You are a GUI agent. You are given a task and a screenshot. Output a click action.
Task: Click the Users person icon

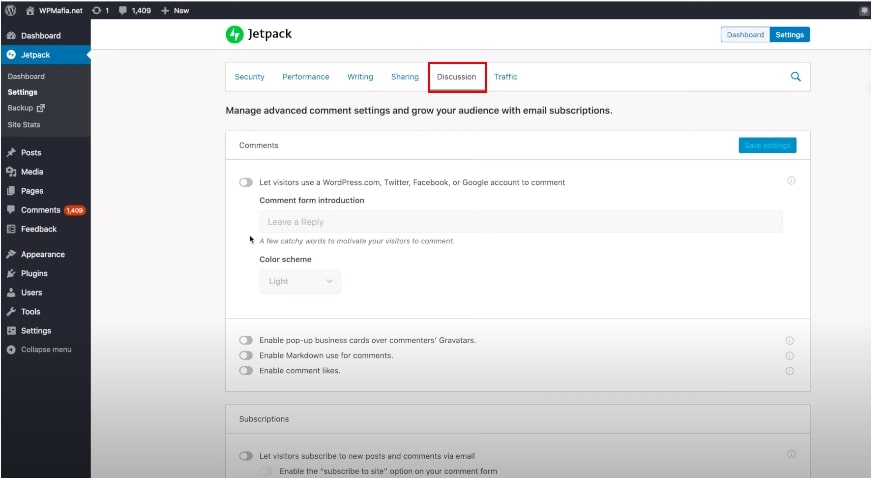11,293
